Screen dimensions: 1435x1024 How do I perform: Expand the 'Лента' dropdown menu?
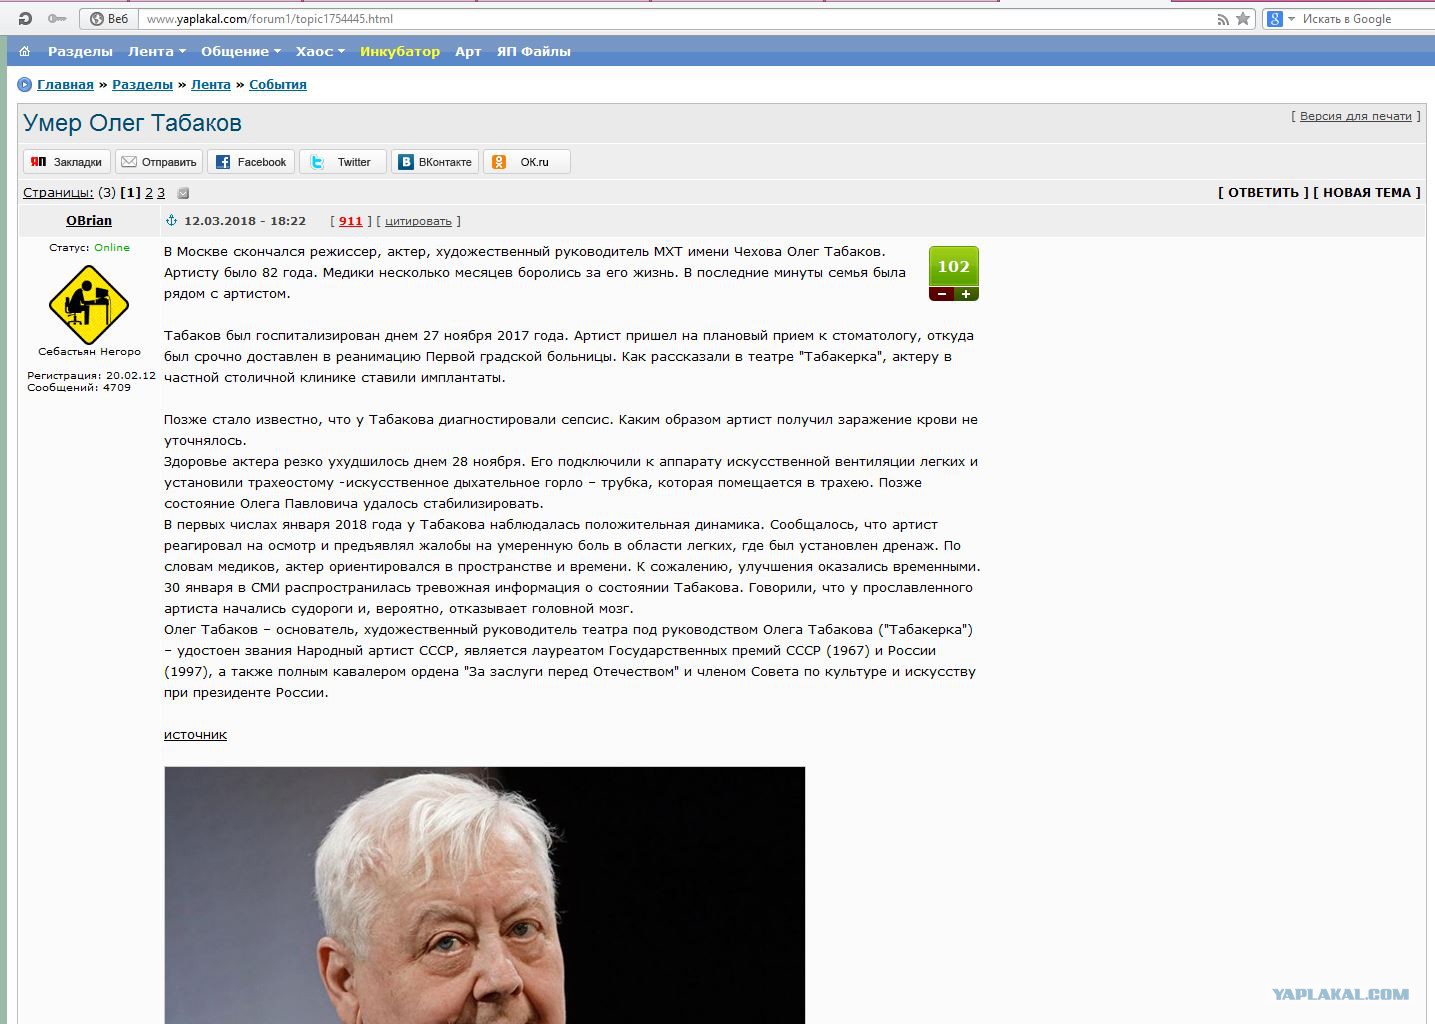[157, 51]
